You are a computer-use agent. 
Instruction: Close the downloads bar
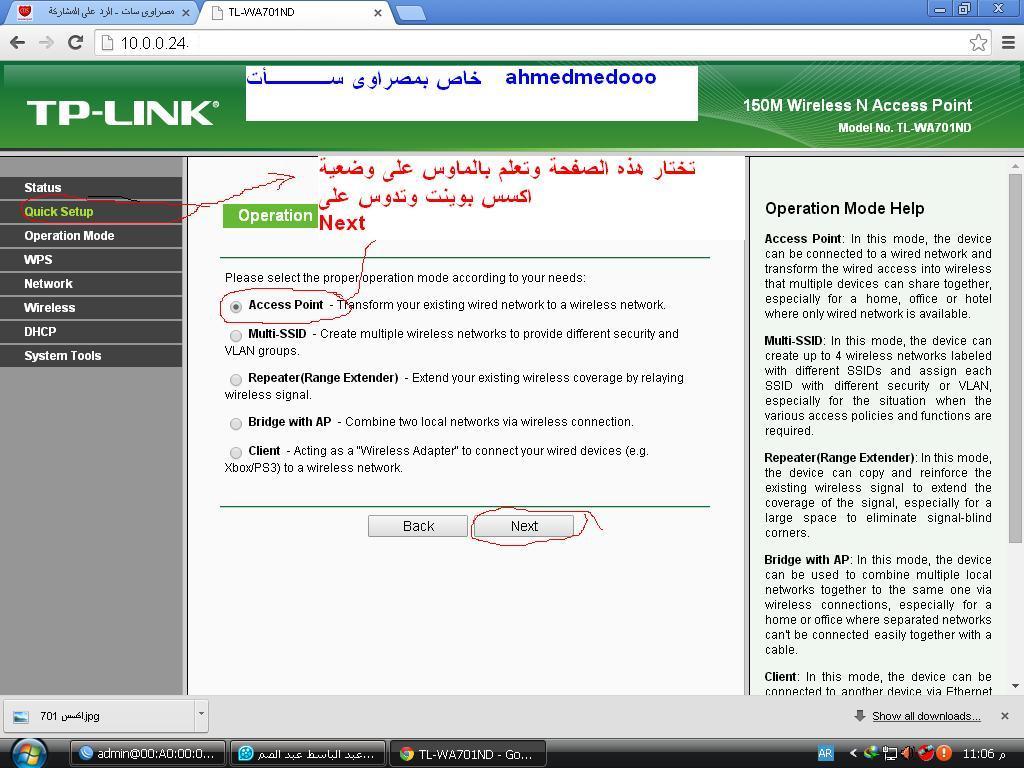click(x=1005, y=716)
